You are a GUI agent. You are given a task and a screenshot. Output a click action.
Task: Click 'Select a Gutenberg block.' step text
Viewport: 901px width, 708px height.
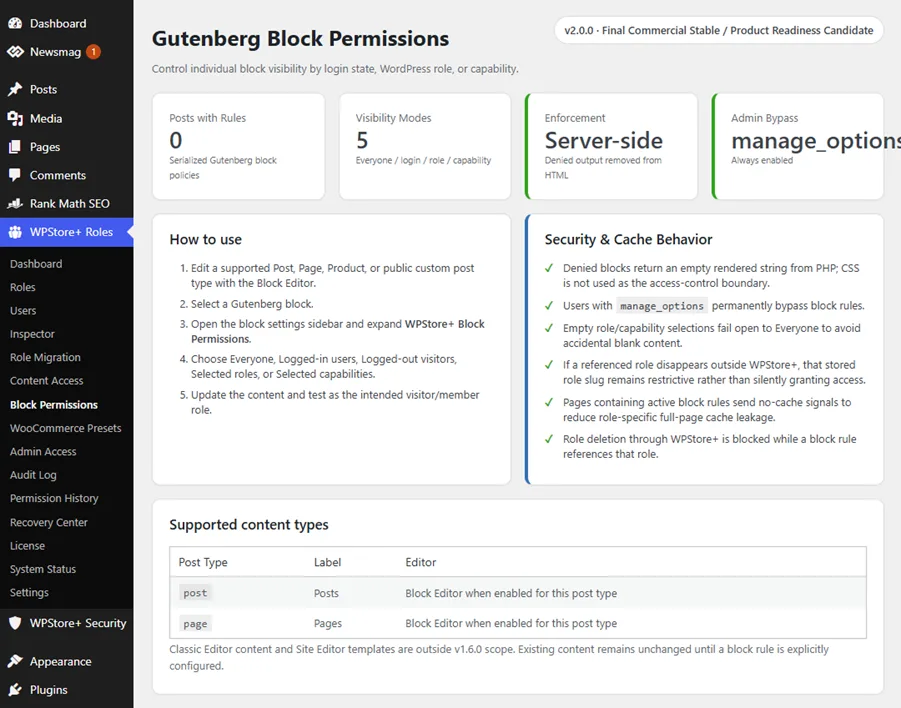point(252,304)
